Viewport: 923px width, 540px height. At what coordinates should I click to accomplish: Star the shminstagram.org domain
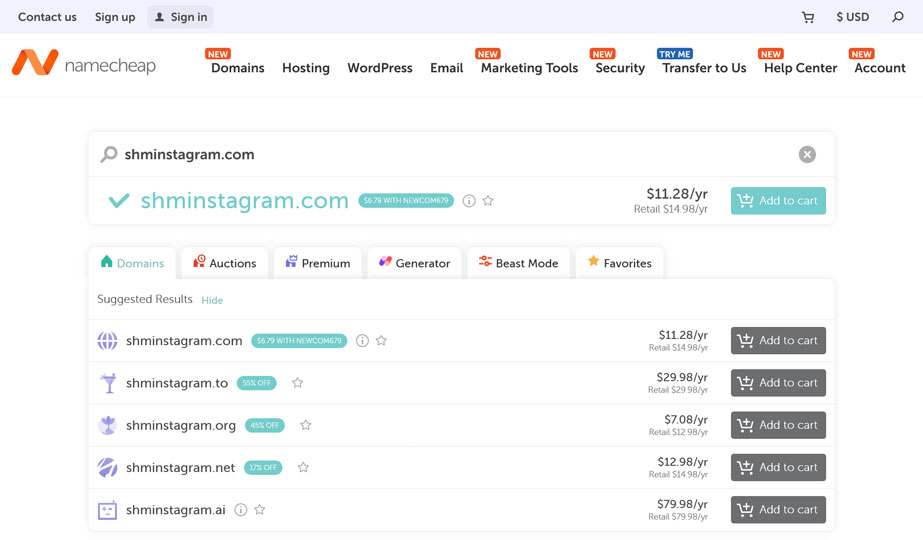pyautogui.click(x=306, y=425)
